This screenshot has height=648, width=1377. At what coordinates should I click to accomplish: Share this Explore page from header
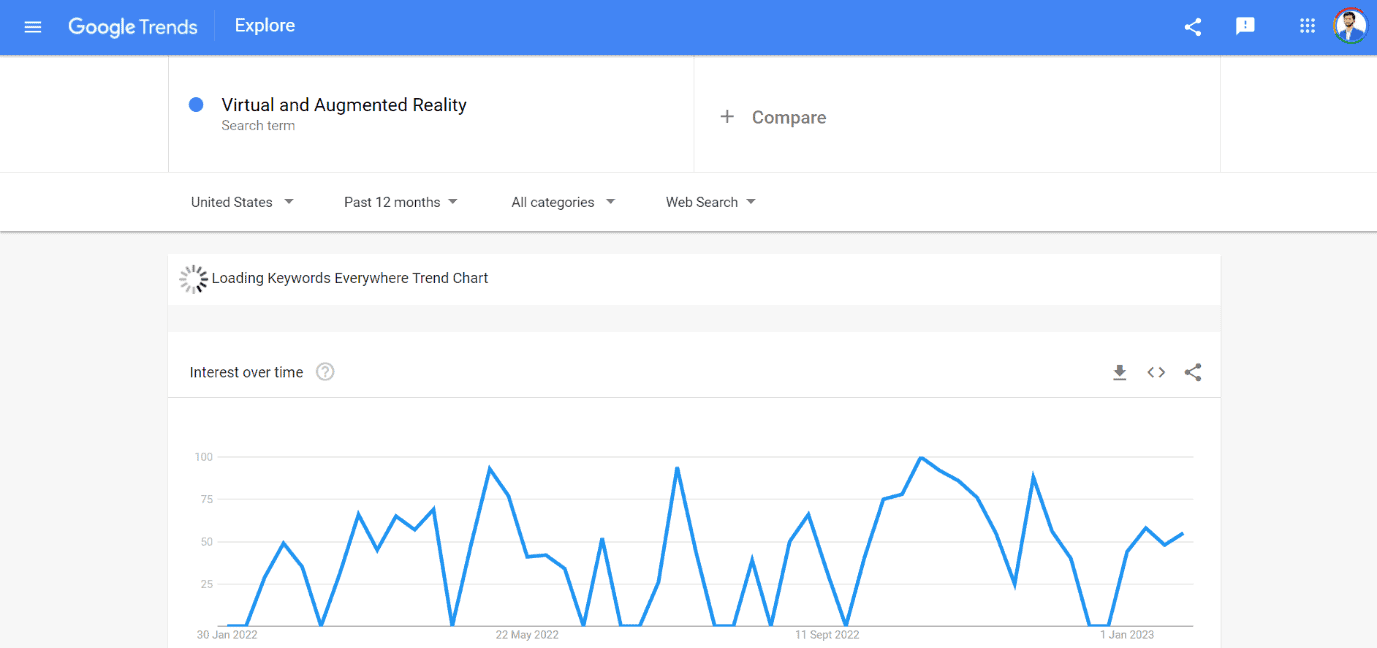(1192, 27)
